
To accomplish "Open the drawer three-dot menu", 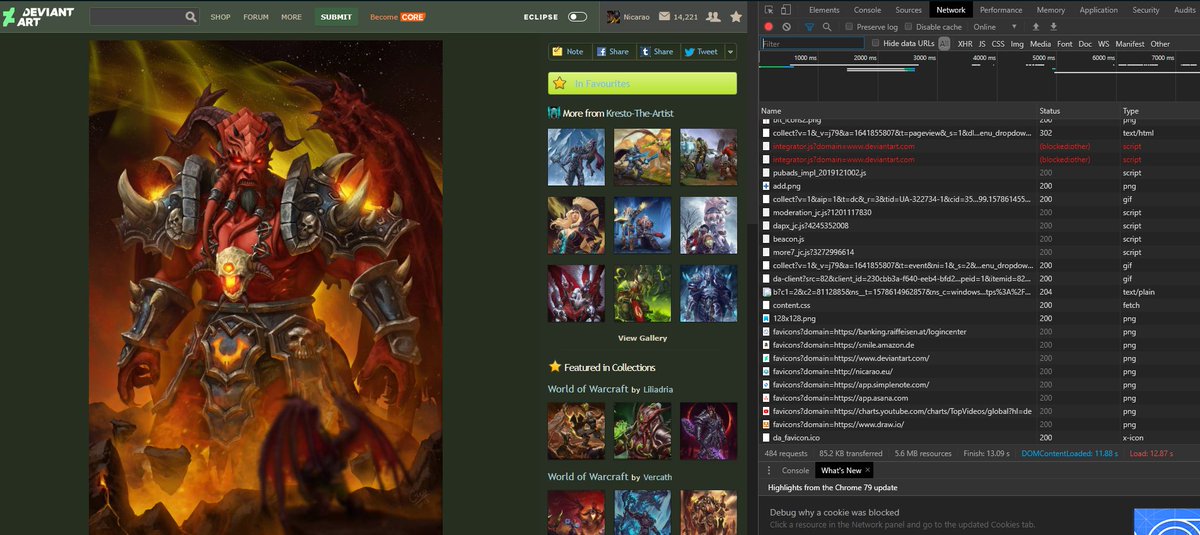I will coord(768,470).
